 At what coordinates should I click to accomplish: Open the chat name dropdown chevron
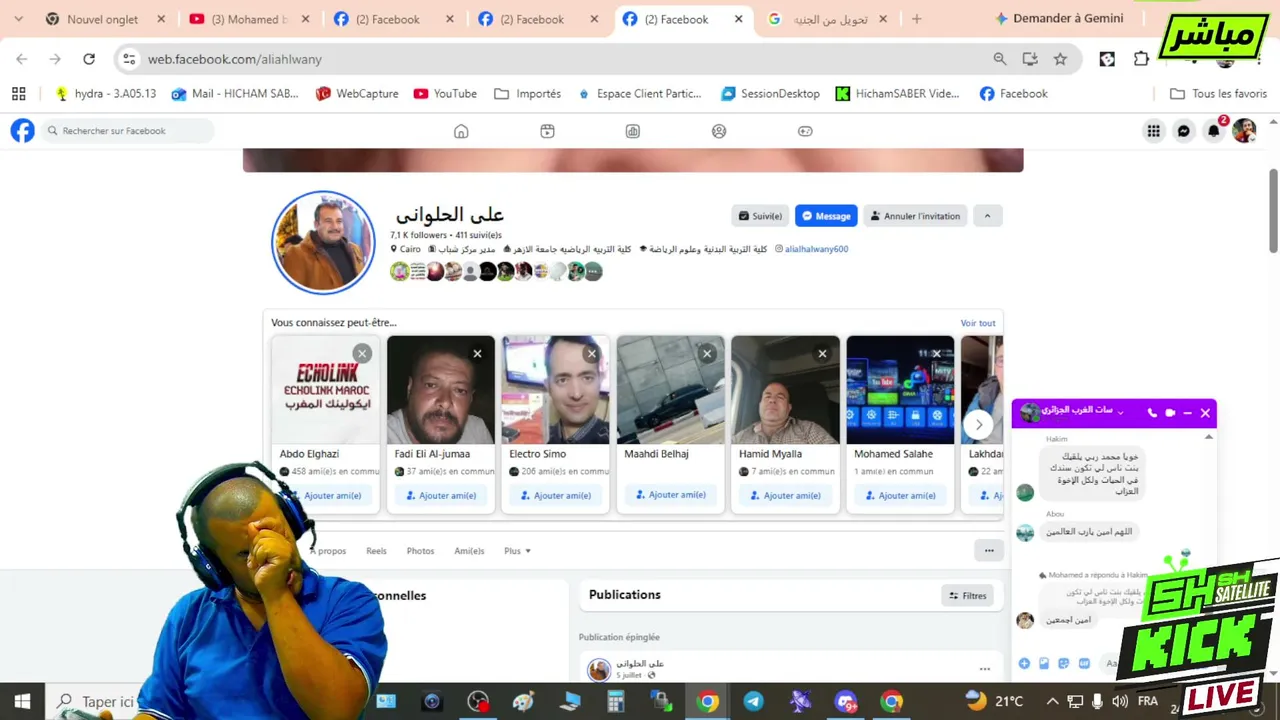(x=1120, y=412)
